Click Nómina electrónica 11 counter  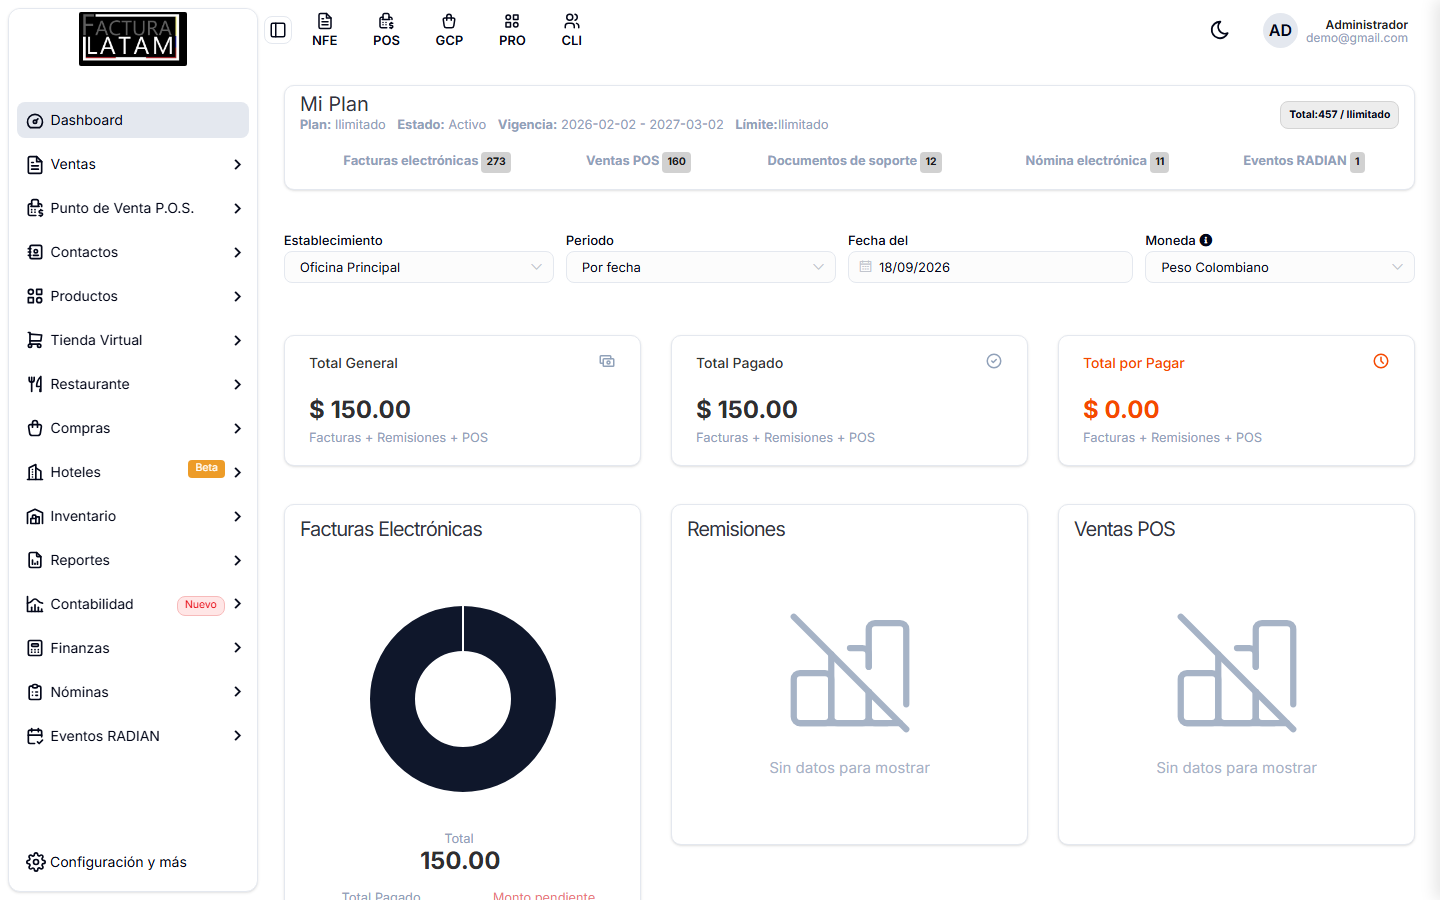coord(1097,161)
